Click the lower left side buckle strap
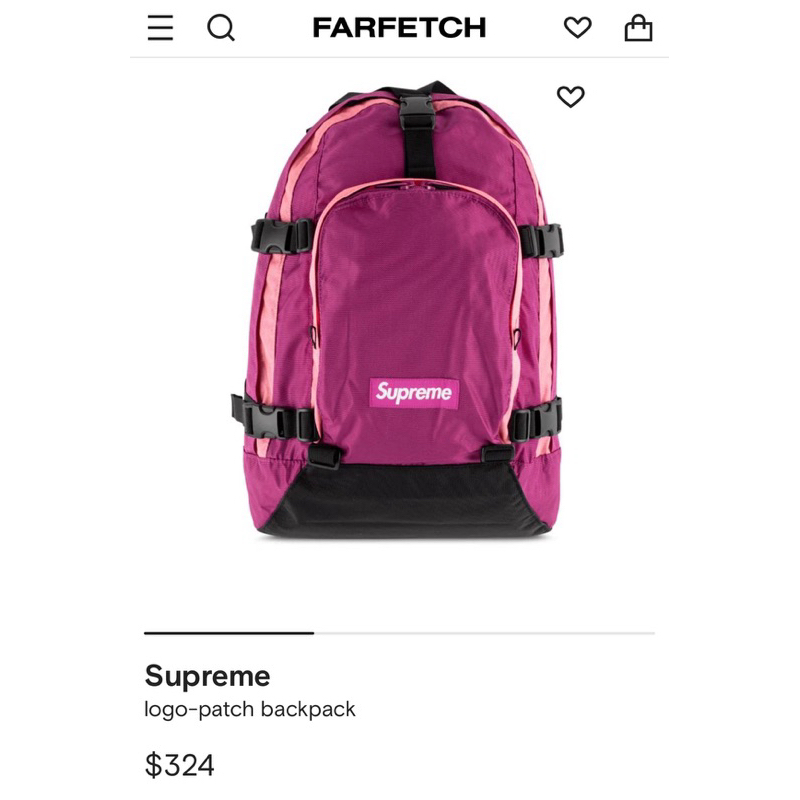The image size is (800, 800). 274,417
